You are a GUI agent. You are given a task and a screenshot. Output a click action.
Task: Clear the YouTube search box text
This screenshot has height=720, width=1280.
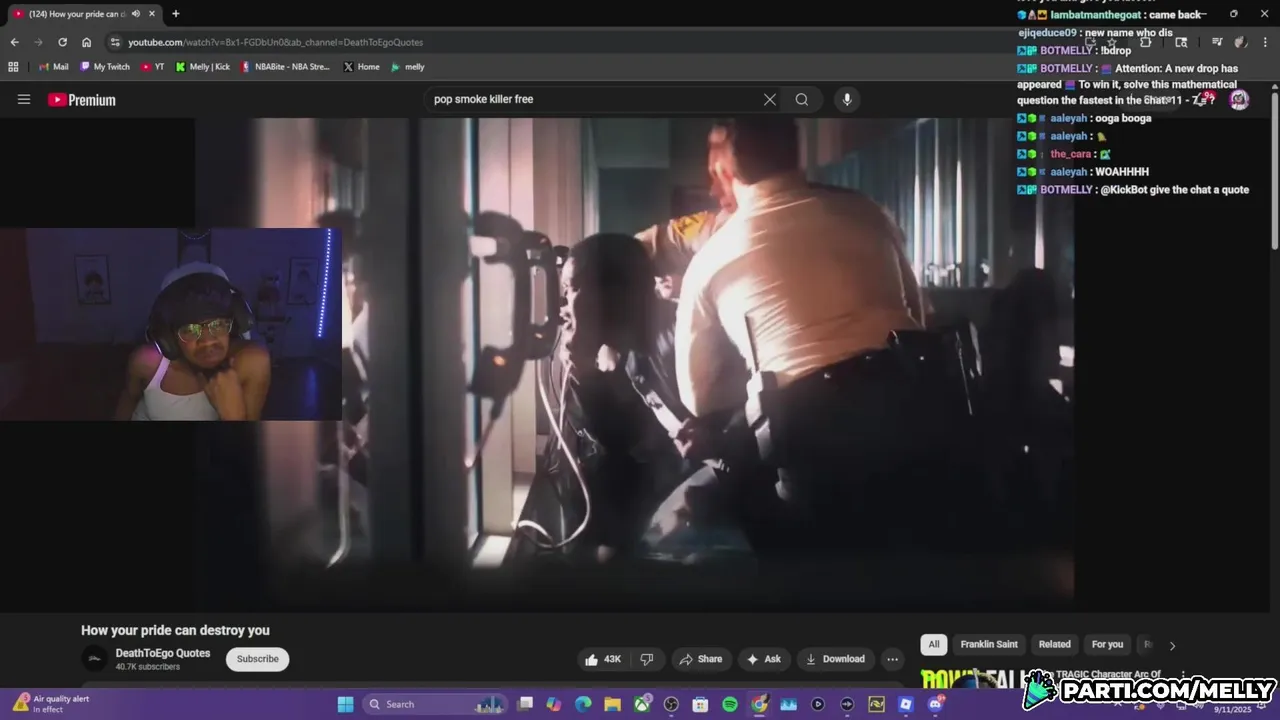click(769, 99)
